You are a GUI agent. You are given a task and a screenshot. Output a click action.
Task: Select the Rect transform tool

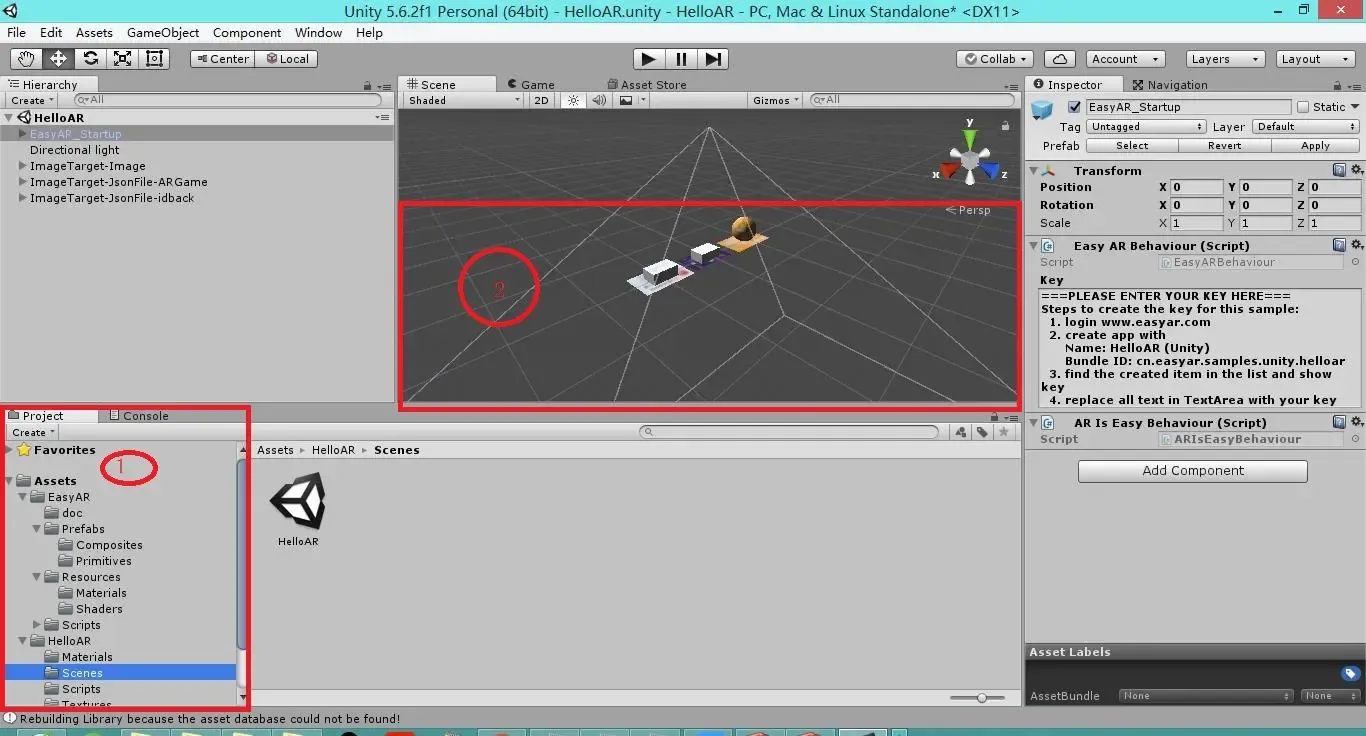pos(154,59)
